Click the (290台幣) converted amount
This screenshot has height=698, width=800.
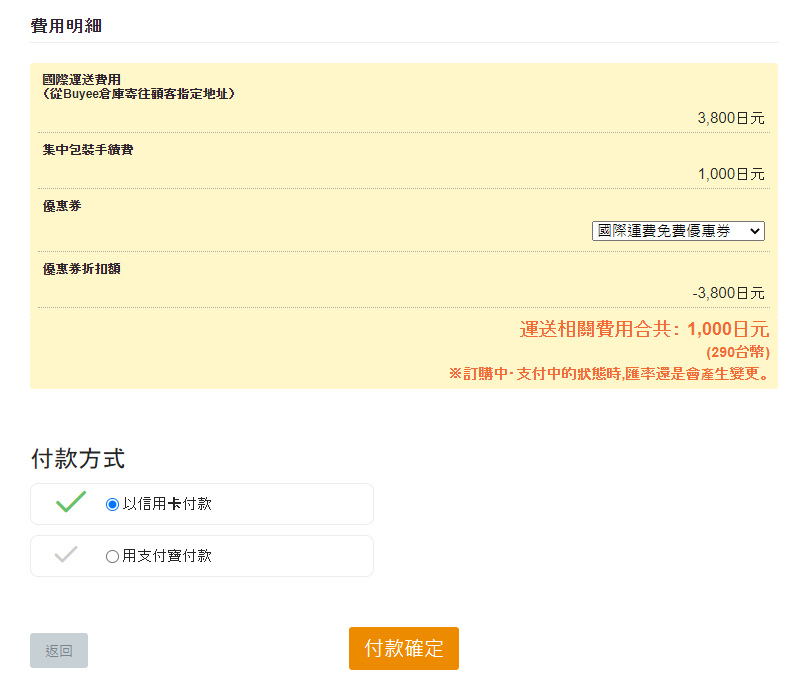pos(738,352)
